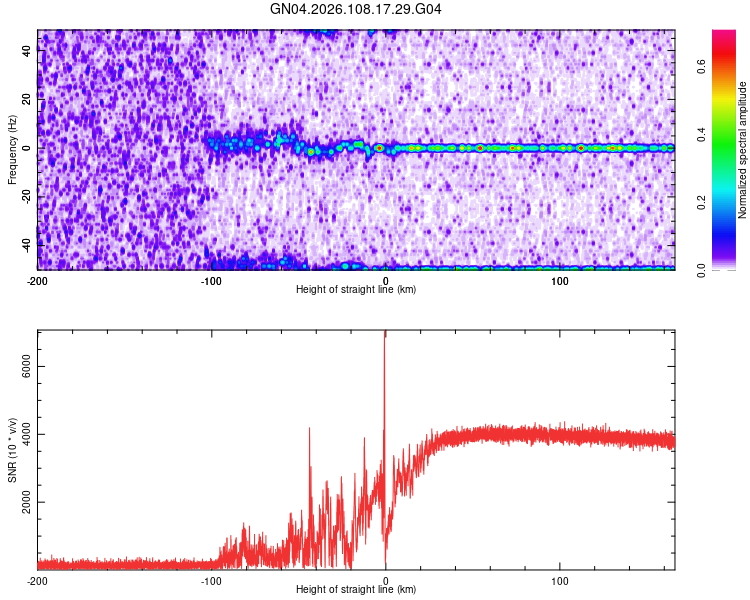Click the 100 tick label under the SNR plot

[560, 581]
